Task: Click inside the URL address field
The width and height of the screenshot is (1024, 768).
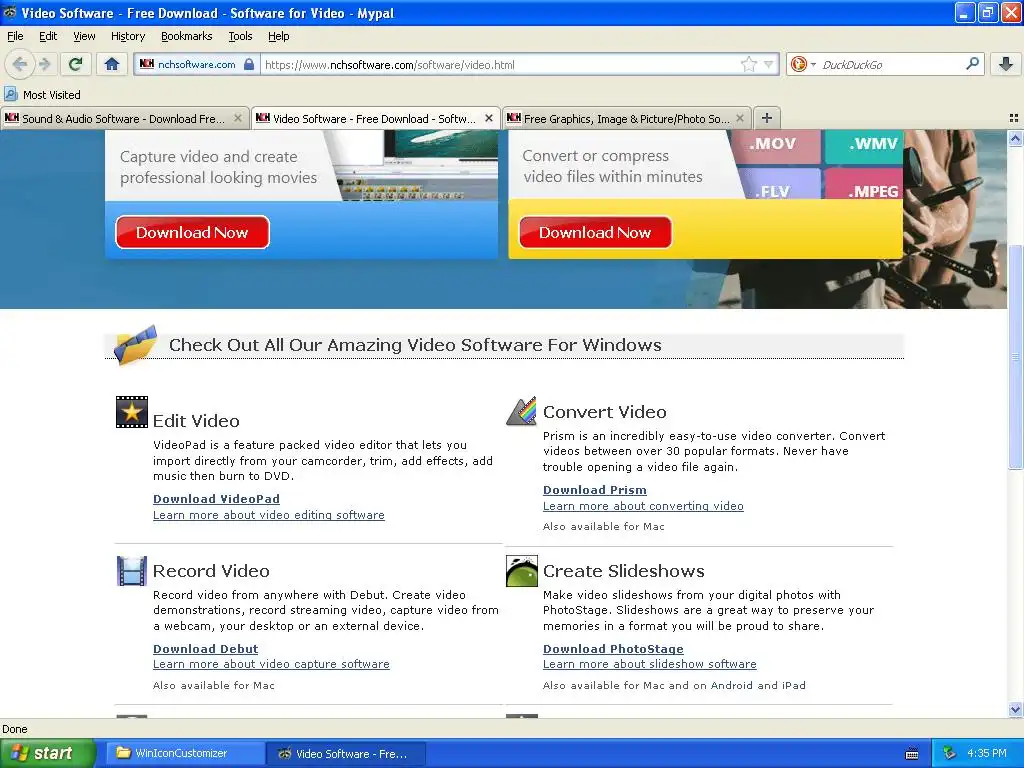Action: [500, 64]
